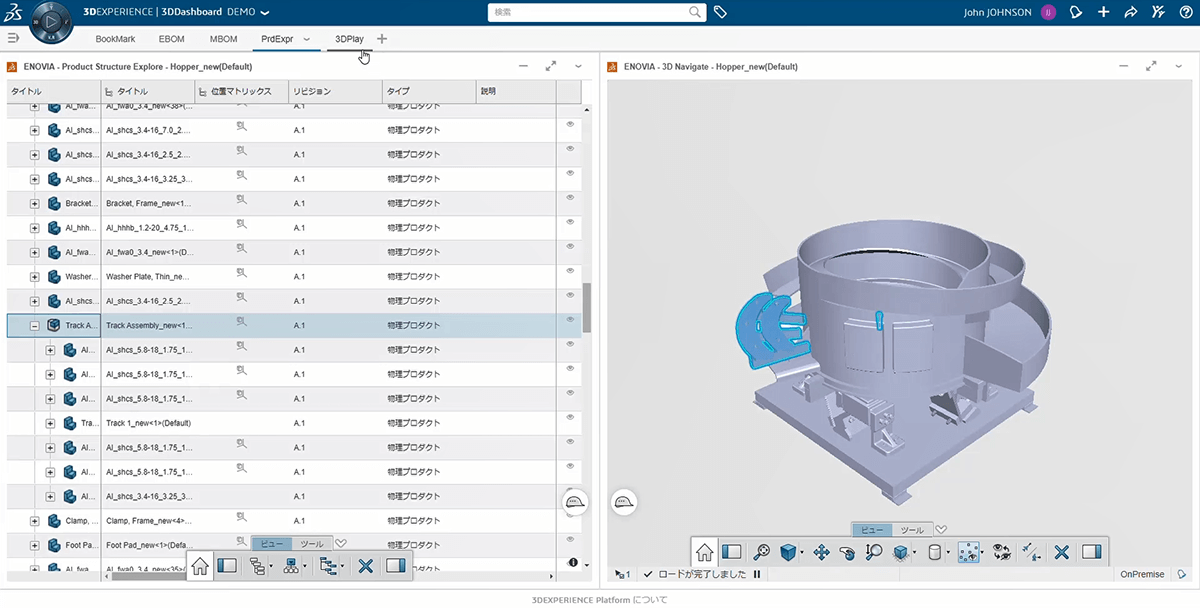Toggle the left dashboard menu icon
This screenshot has height=608, width=1200.
tap(13, 38)
